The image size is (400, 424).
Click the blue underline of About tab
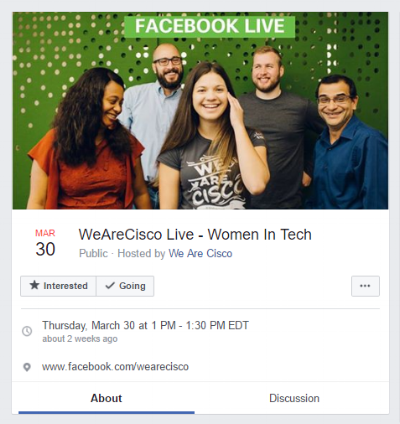coord(106,413)
